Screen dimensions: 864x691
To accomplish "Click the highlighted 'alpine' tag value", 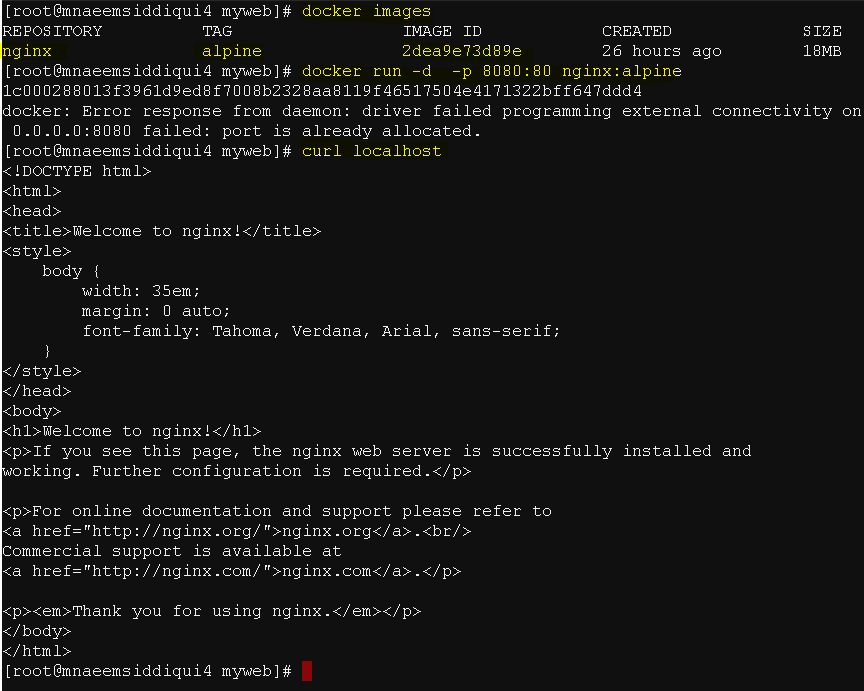I will click(231, 51).
